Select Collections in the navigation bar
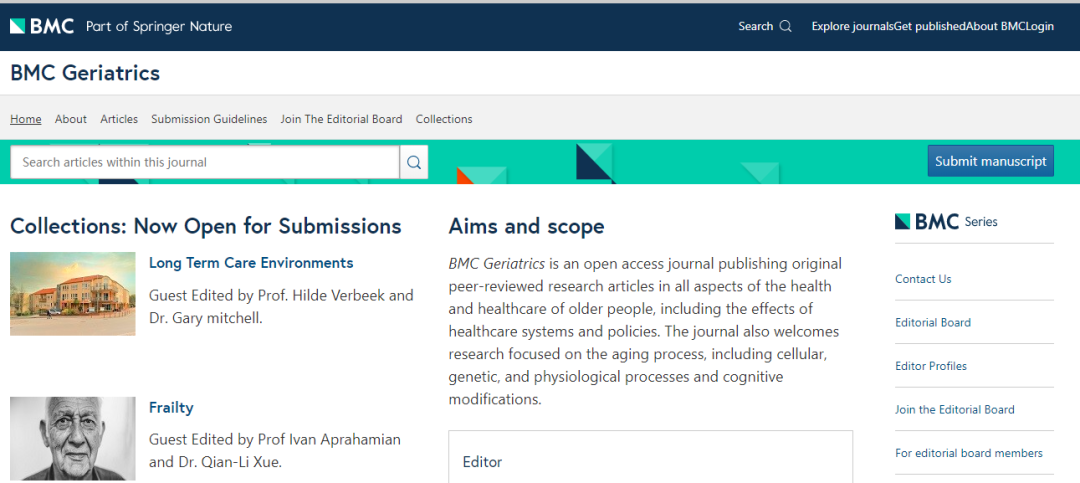The width and height of the screenshot is (1080, 483). click(x=444, y=119)
